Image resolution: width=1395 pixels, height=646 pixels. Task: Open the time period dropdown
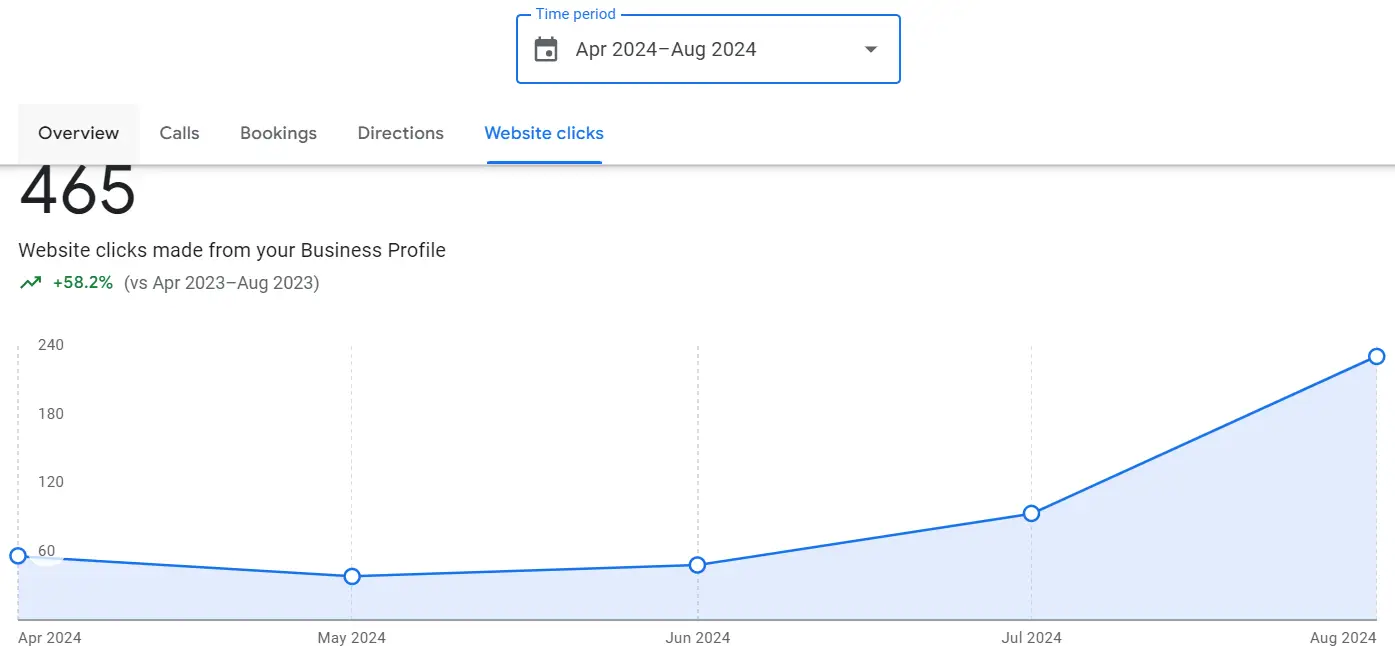coord(708,48)
